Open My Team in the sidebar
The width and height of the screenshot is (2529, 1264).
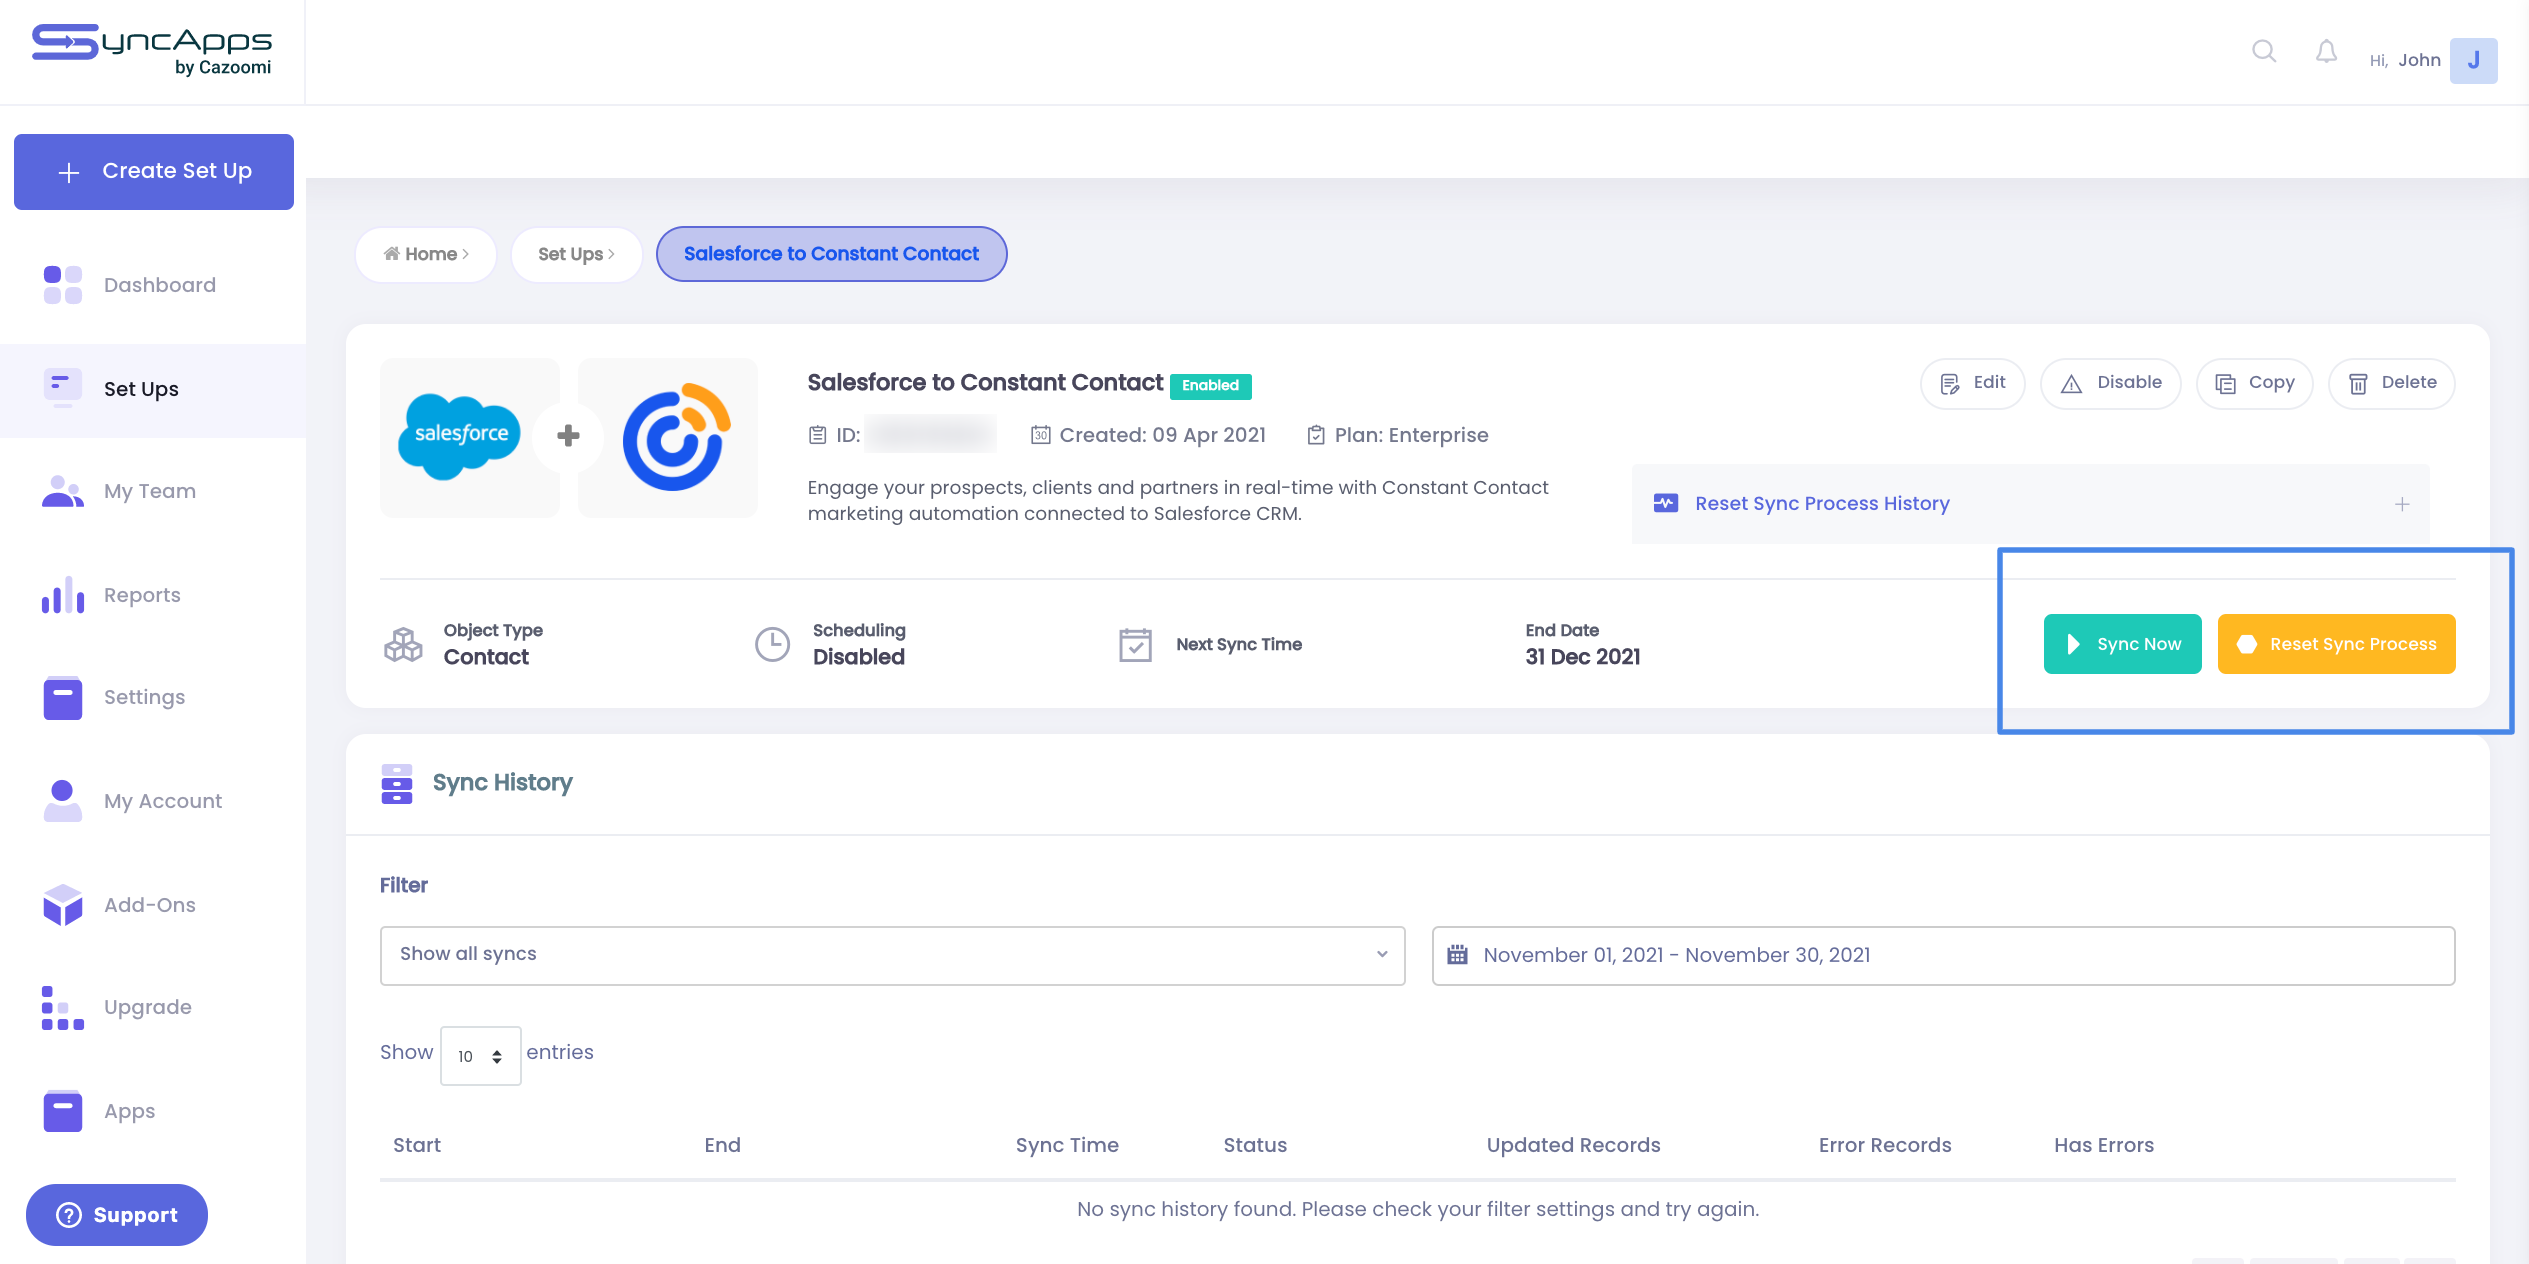coord(153,491)
